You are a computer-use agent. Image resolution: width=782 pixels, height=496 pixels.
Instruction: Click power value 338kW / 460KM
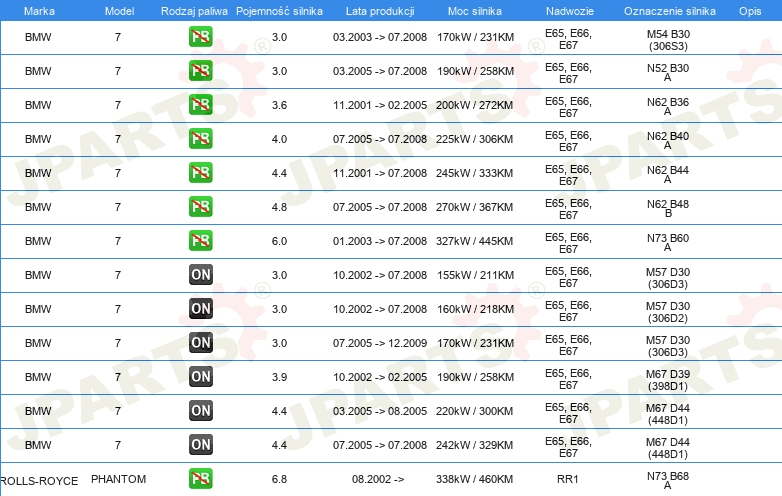tap(474, 479)
